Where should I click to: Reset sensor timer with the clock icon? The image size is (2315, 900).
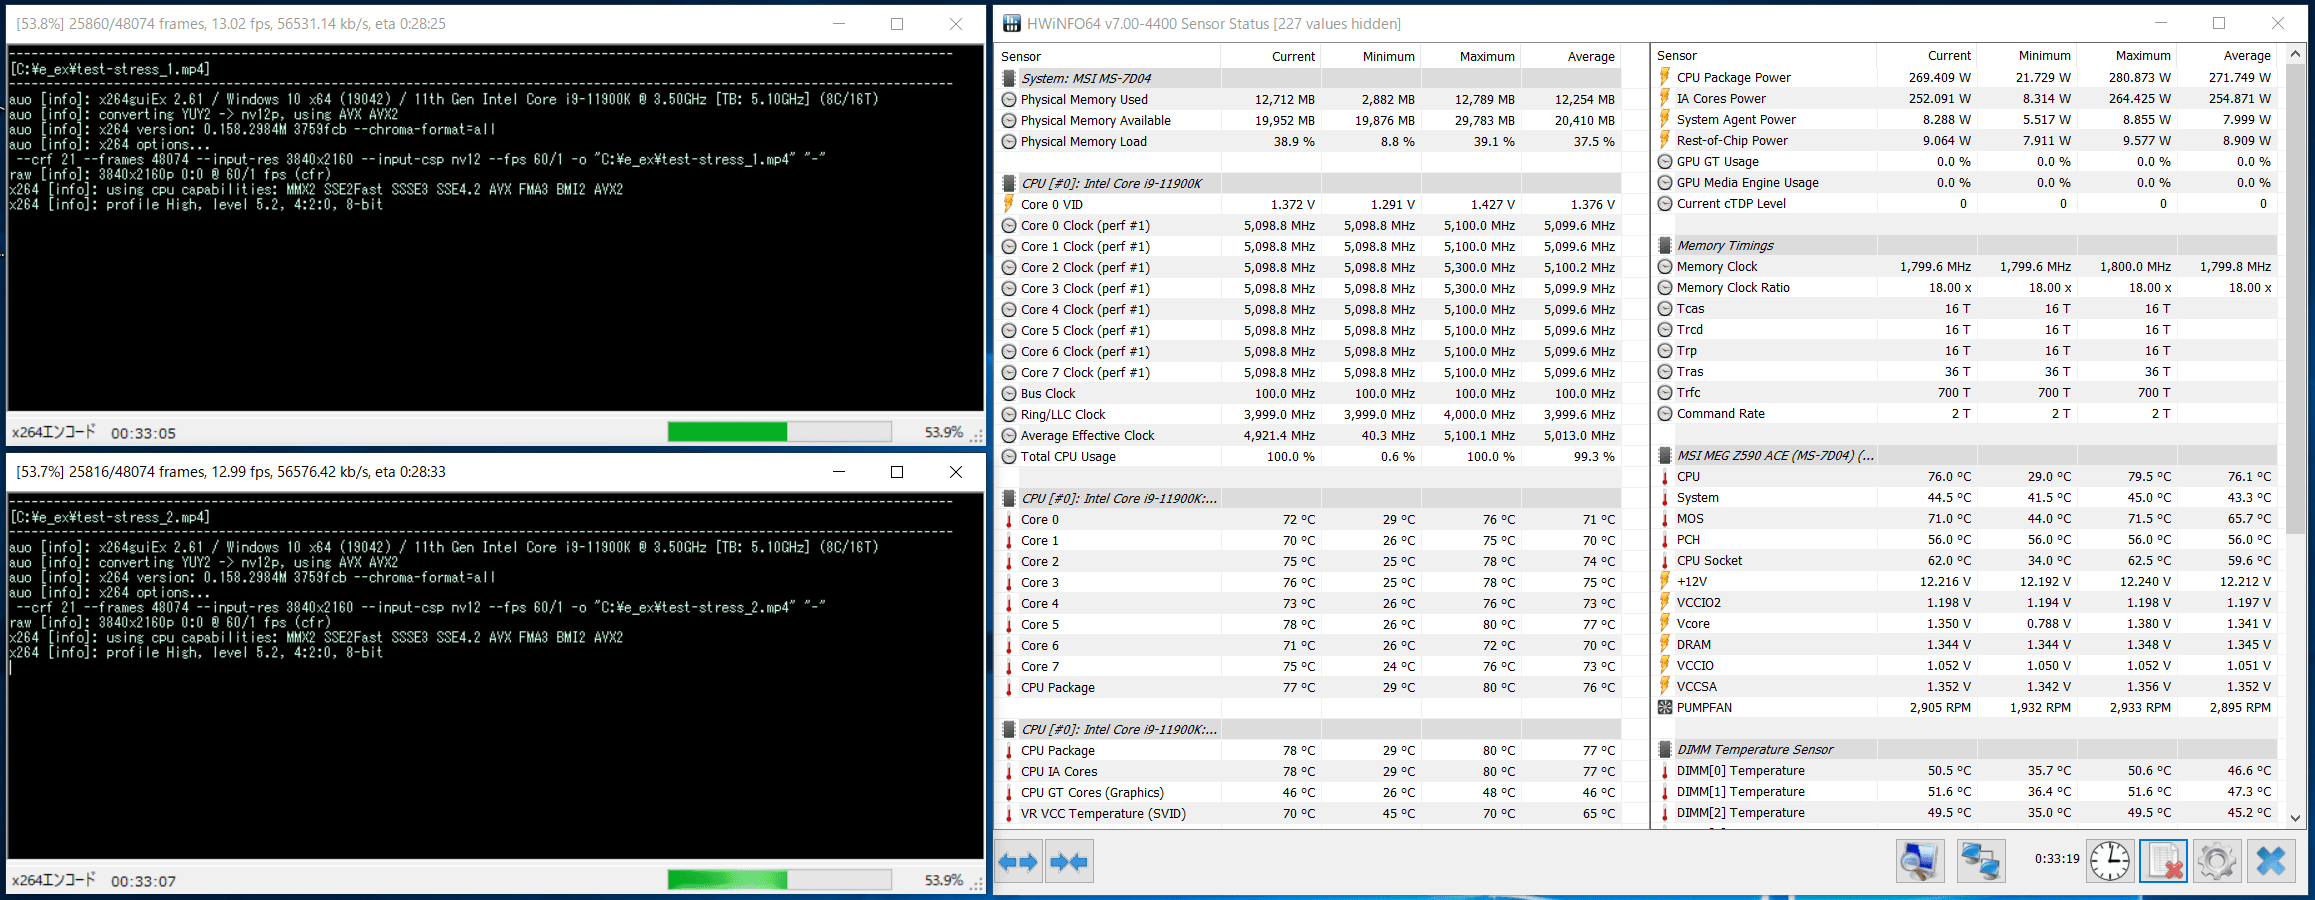(2110, 861)
